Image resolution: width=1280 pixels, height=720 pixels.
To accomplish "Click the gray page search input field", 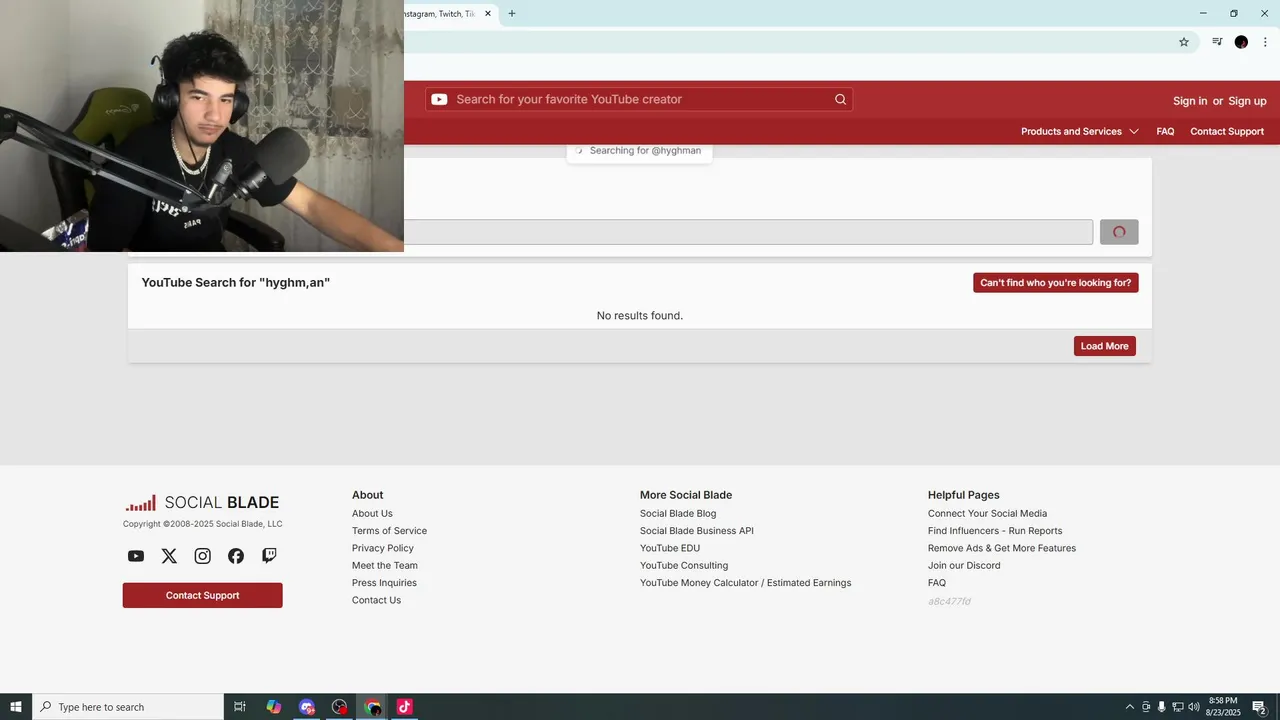I will pos(748,232).
